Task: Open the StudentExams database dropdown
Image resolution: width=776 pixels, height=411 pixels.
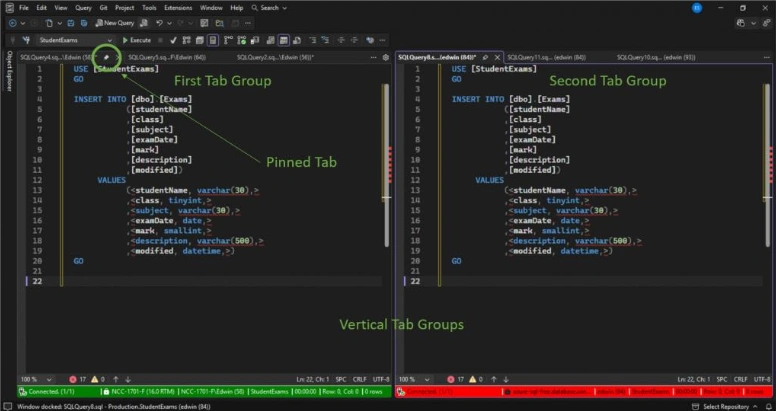Action: pos(76,40)
